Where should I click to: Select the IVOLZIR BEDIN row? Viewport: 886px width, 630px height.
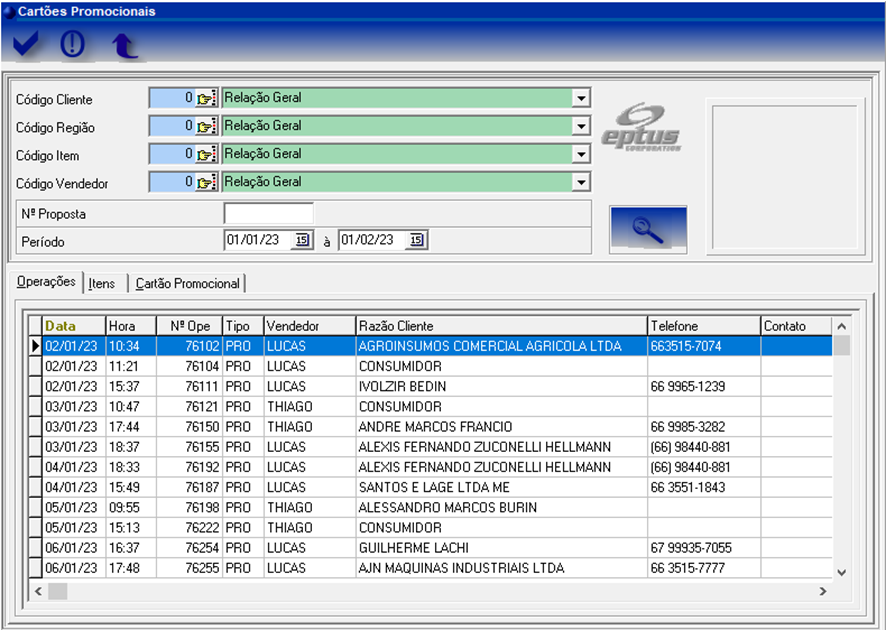(x=402, y=387)
